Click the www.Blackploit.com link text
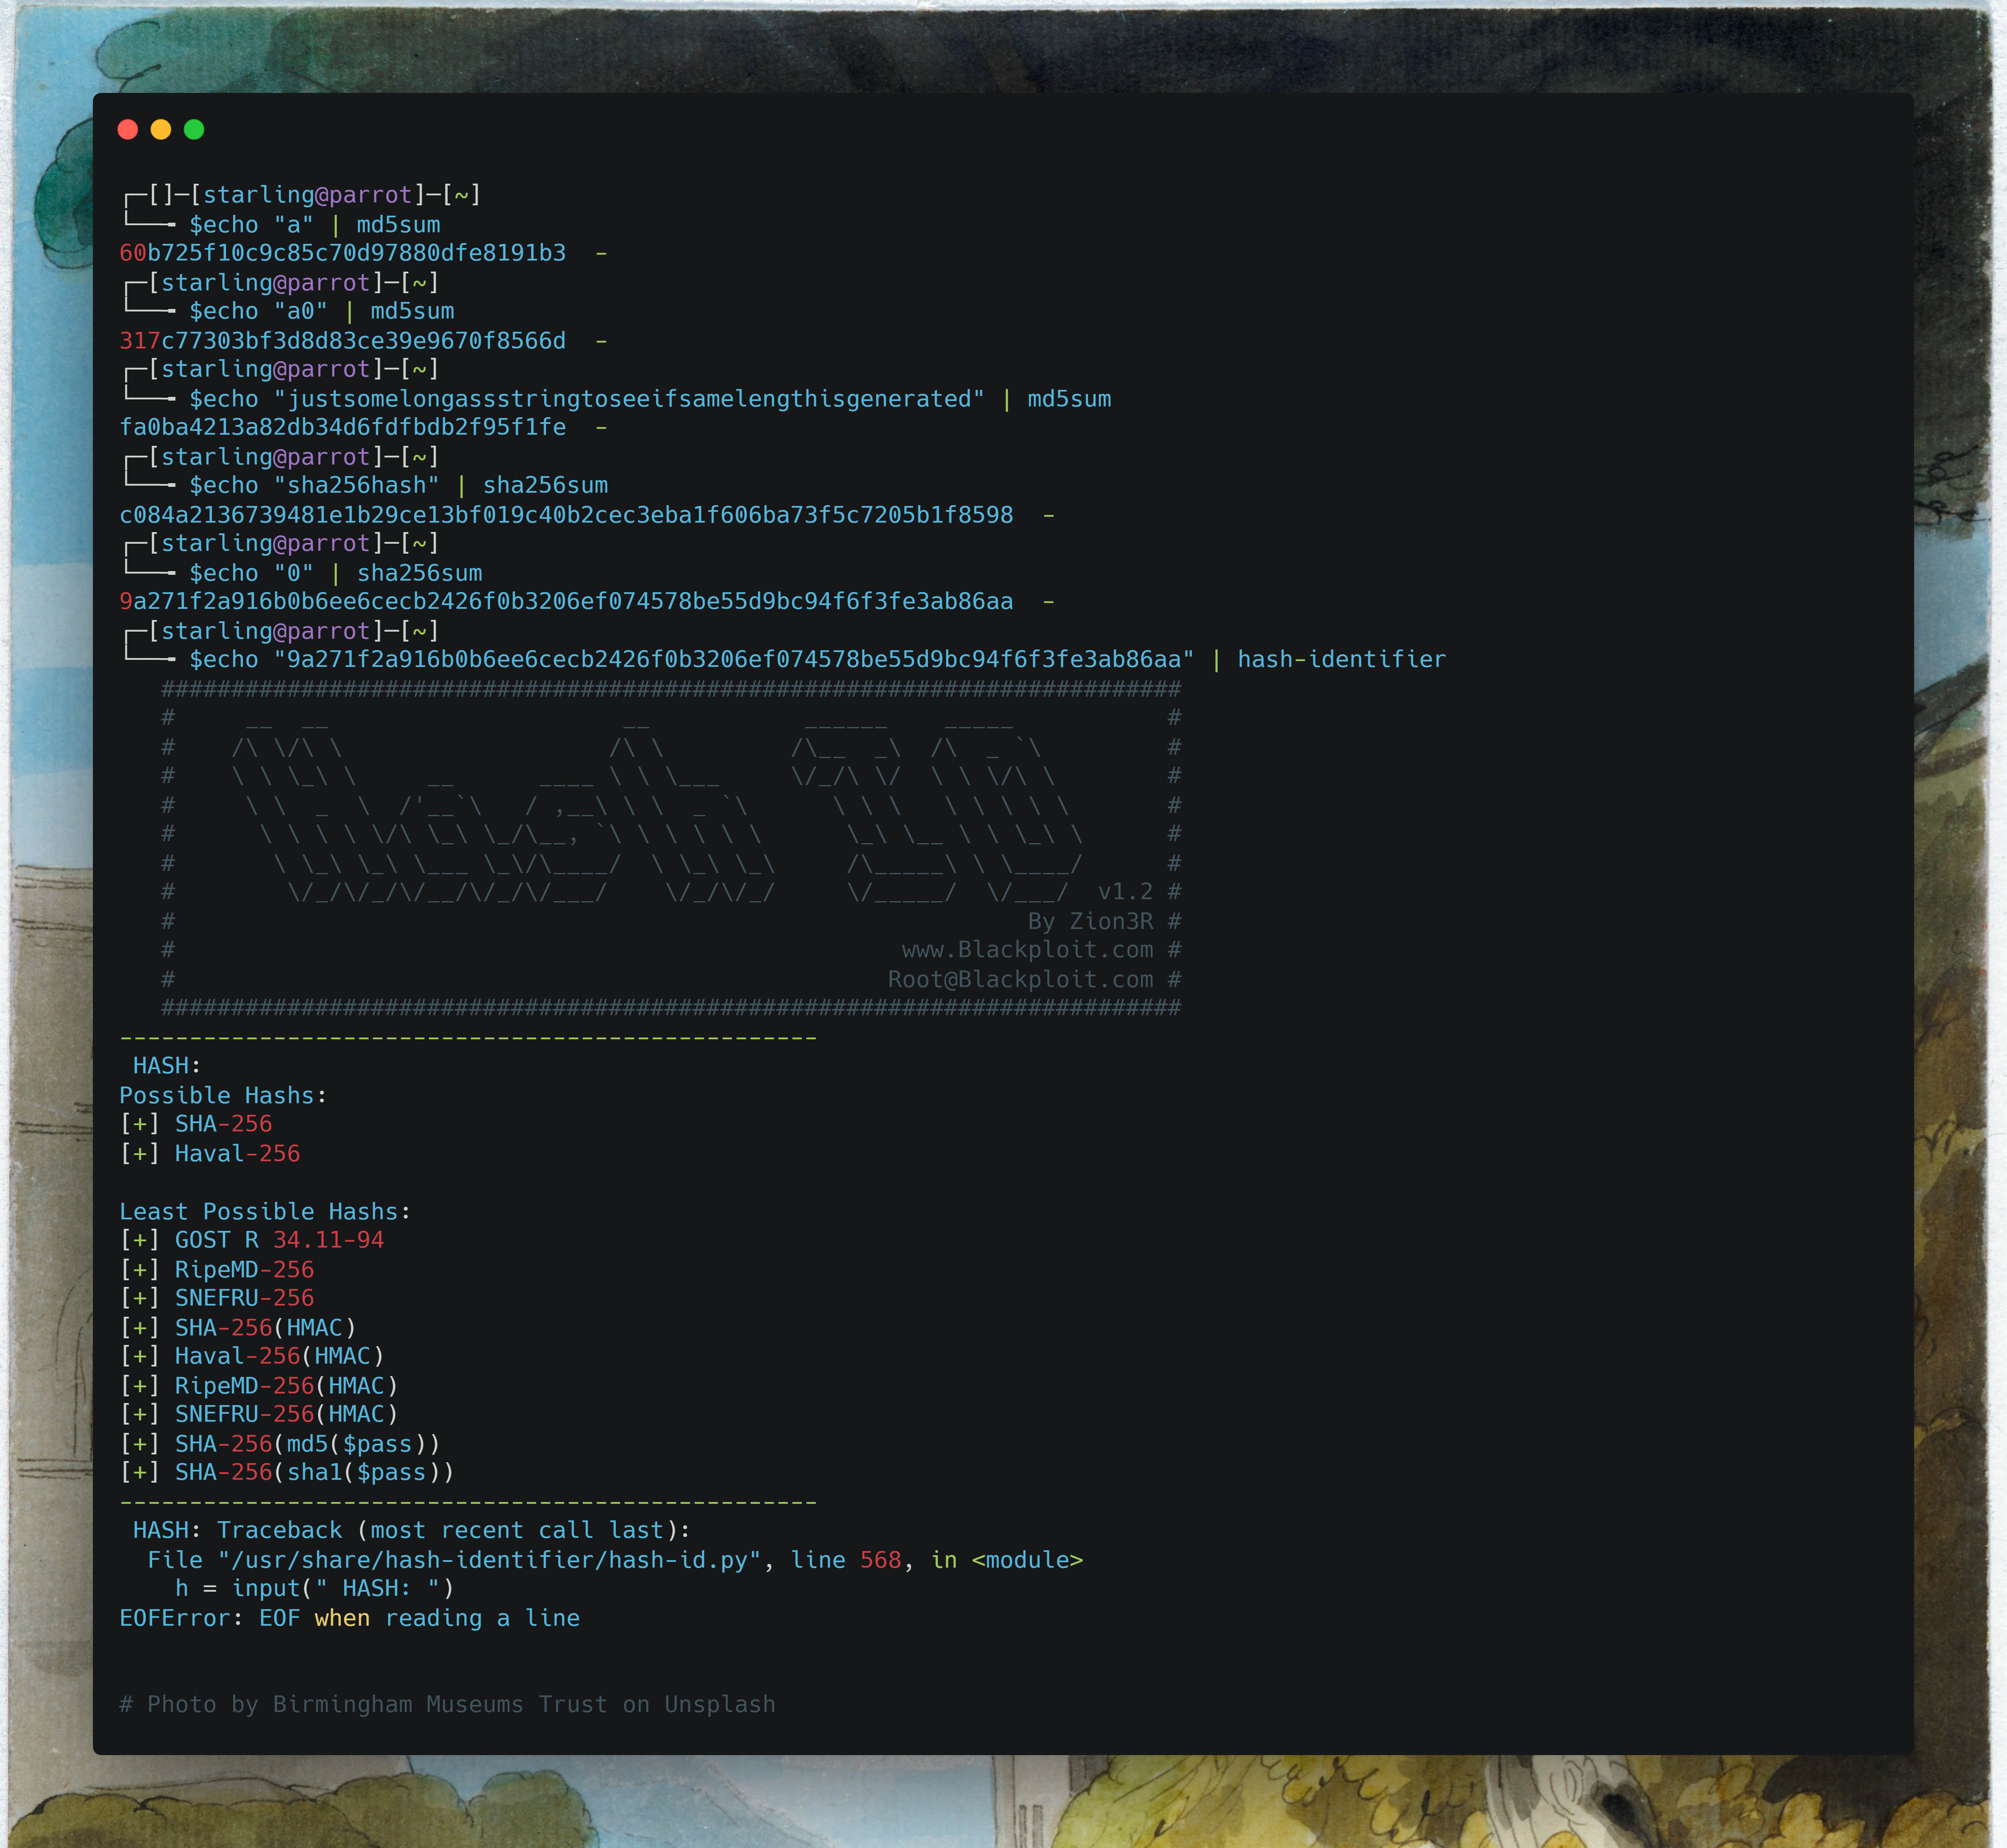Viewport: 2007px width, 1848px height. point(1027,950)
